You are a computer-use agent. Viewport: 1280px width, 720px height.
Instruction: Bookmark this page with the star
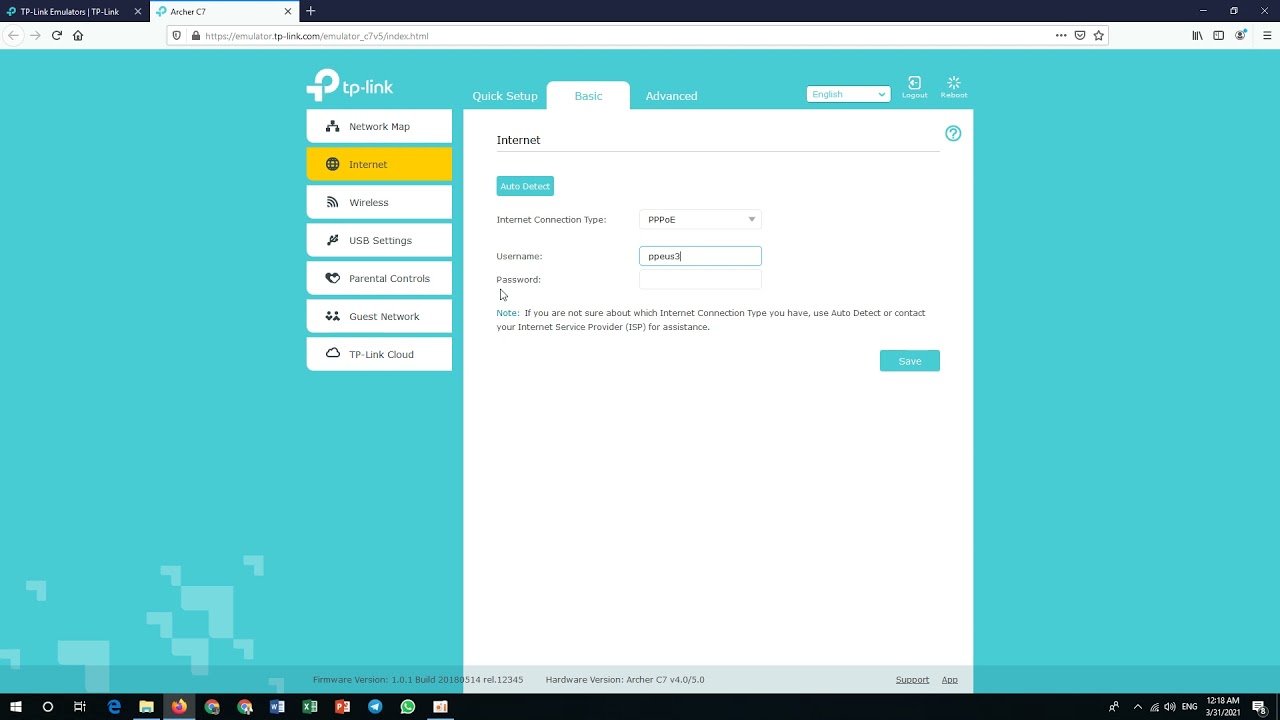[x=1098, y=35]
